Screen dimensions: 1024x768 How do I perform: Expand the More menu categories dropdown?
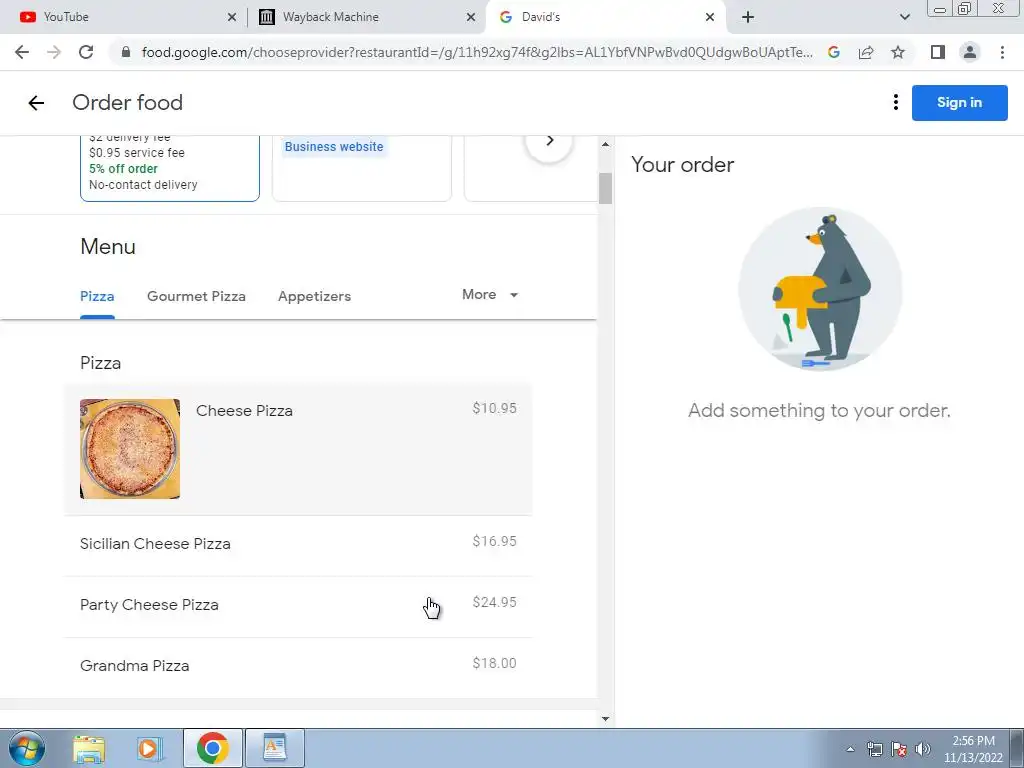pyautogui.click(x=490, y=295)
